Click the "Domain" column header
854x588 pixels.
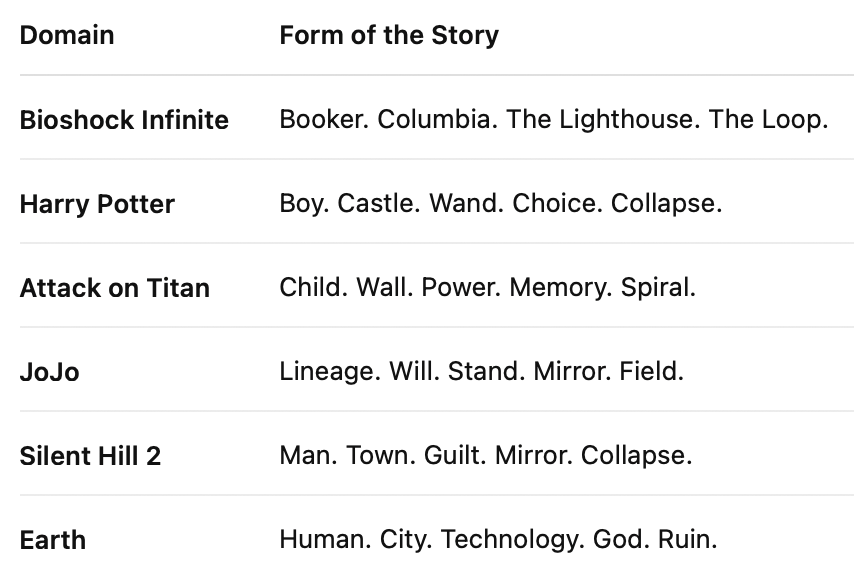pyautogui.click(x=67, y=36)
